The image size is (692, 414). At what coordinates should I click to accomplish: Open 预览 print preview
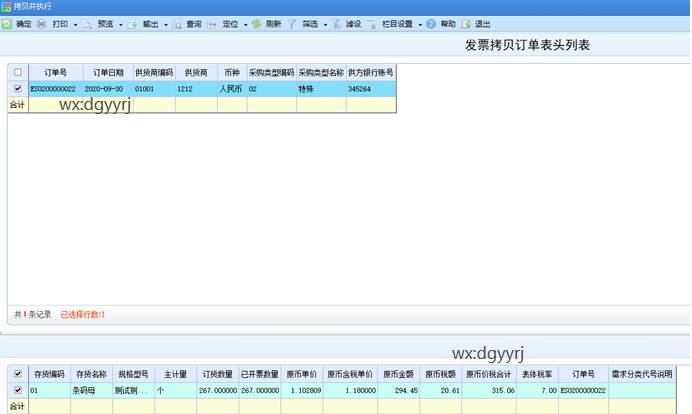pyautogui.click(x=87, y=23)
